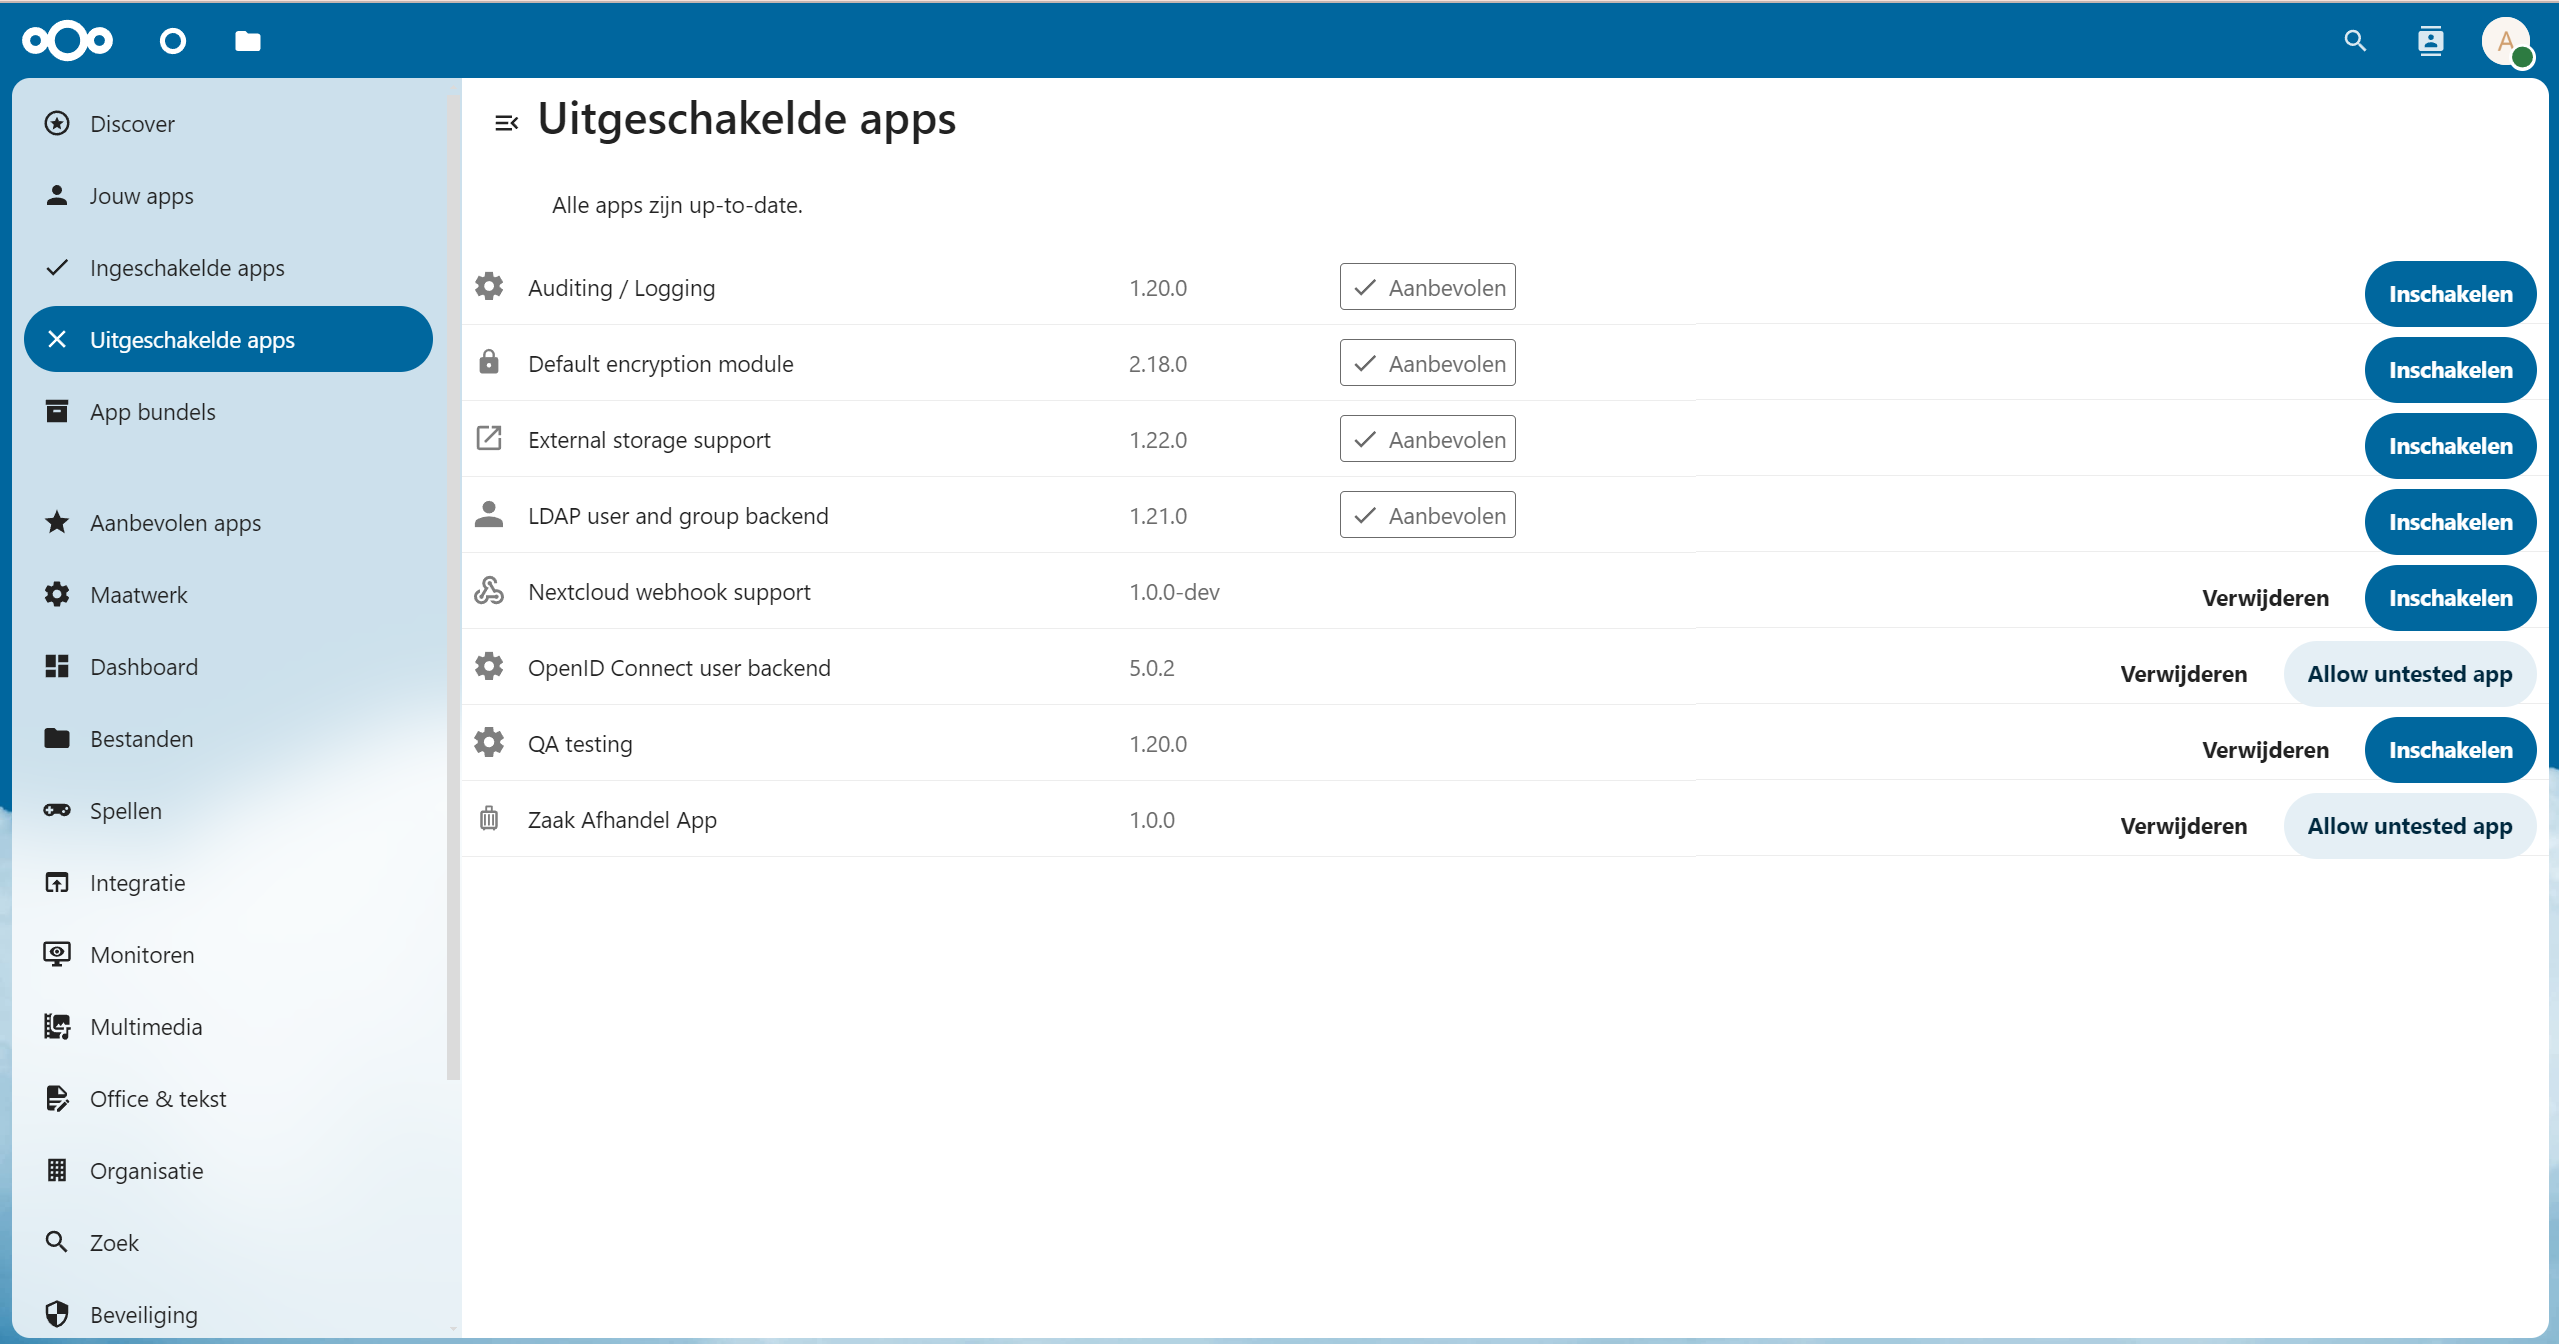Open Spellen category

tap(228, 811)
